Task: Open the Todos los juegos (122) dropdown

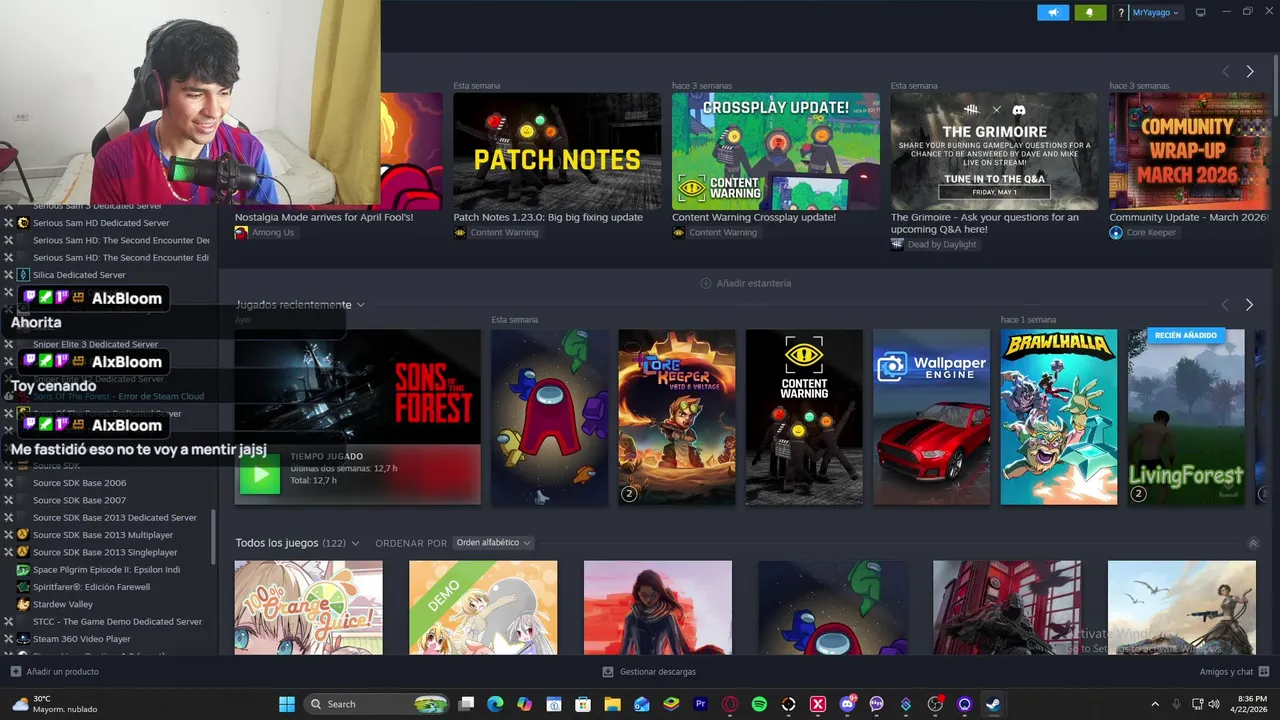Action: click(297, 543)
